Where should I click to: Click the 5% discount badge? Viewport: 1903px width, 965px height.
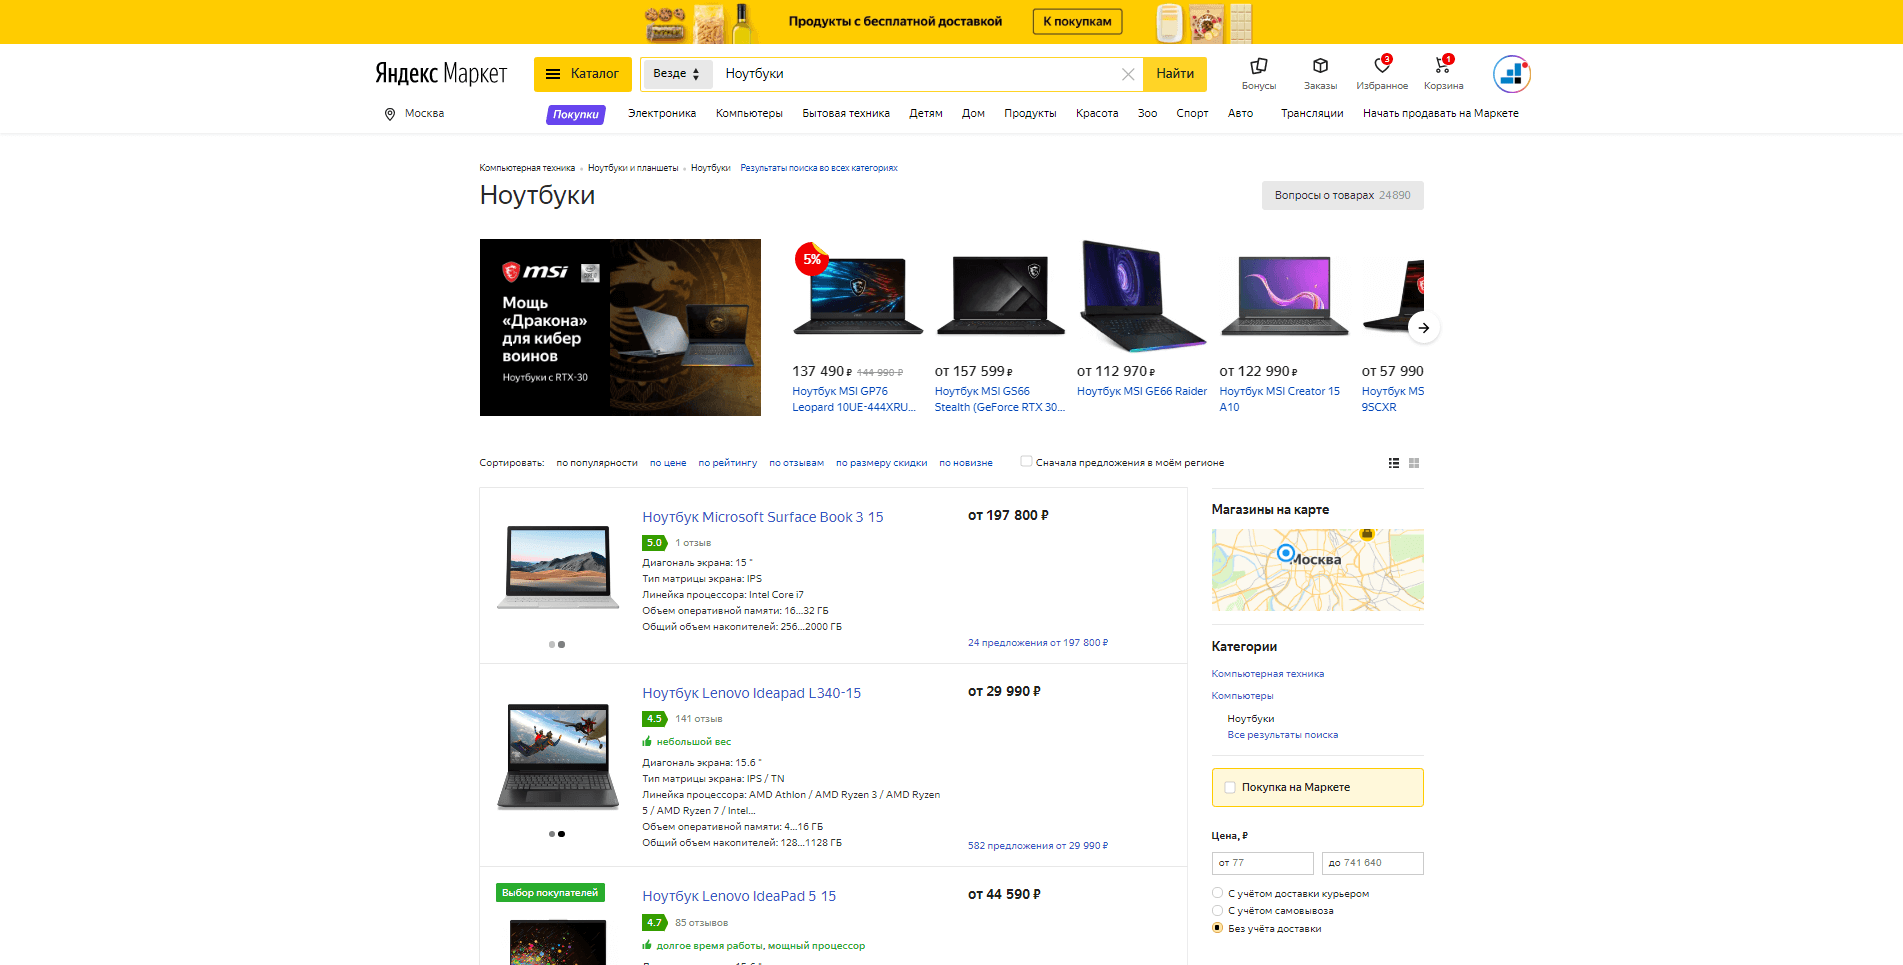point(811,259)
